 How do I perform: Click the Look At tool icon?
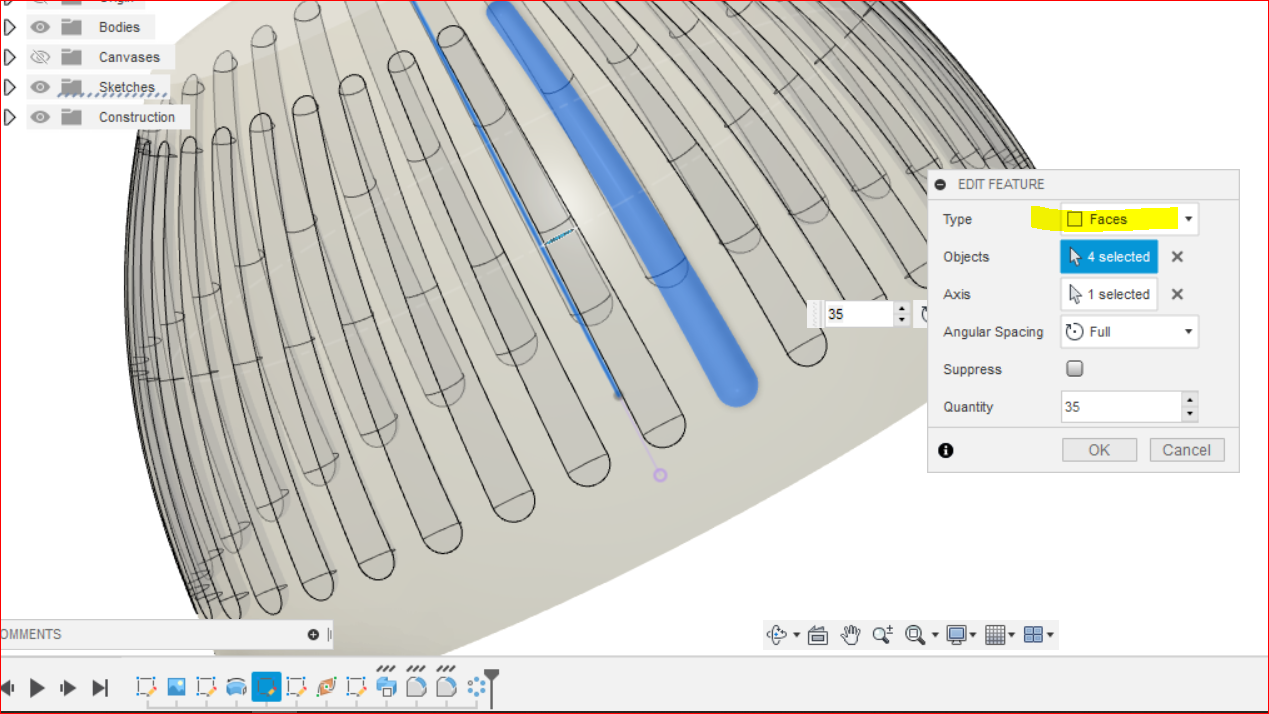pos(817,634)
